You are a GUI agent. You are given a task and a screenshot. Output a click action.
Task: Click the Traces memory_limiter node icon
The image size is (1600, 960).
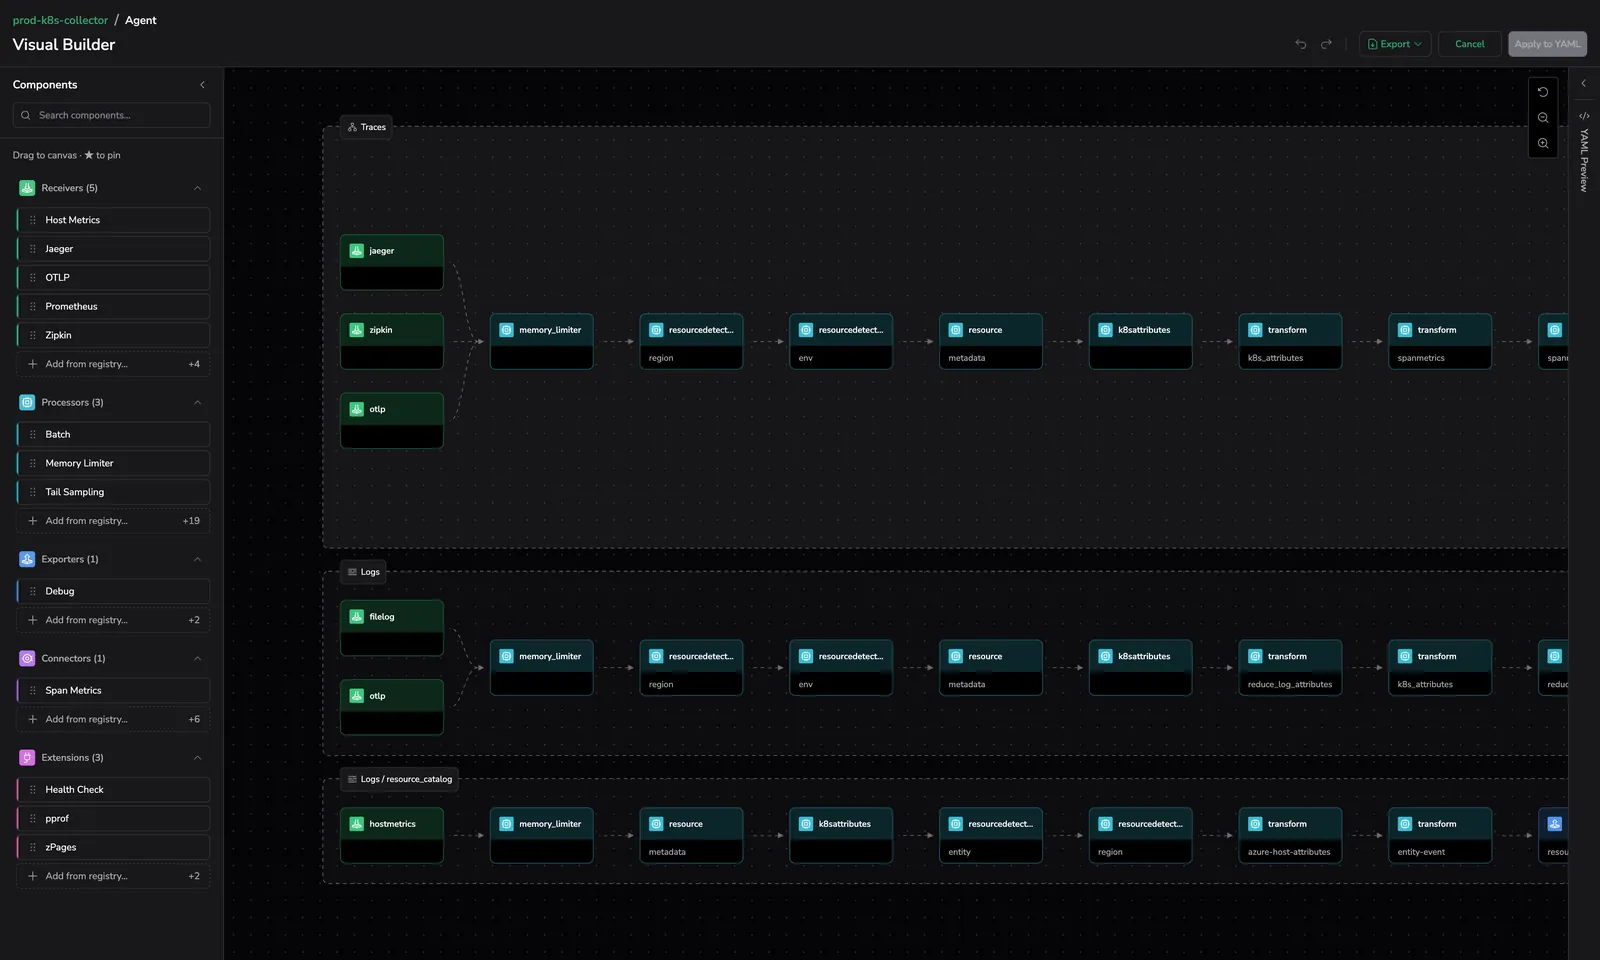[506, 330]
